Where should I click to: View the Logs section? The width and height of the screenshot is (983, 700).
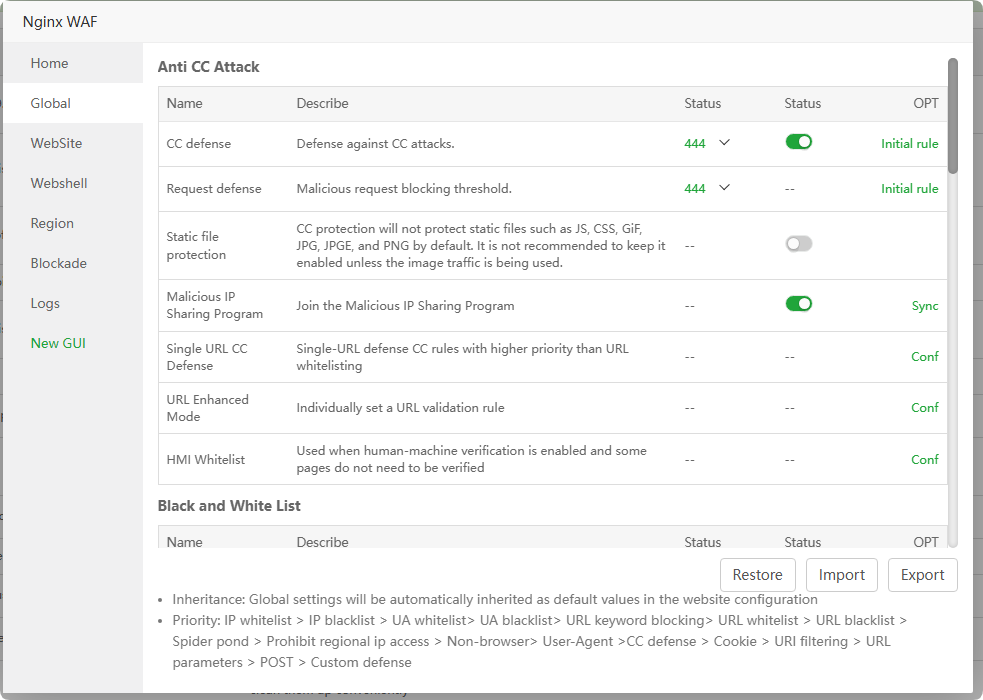(x=45, y=303)
